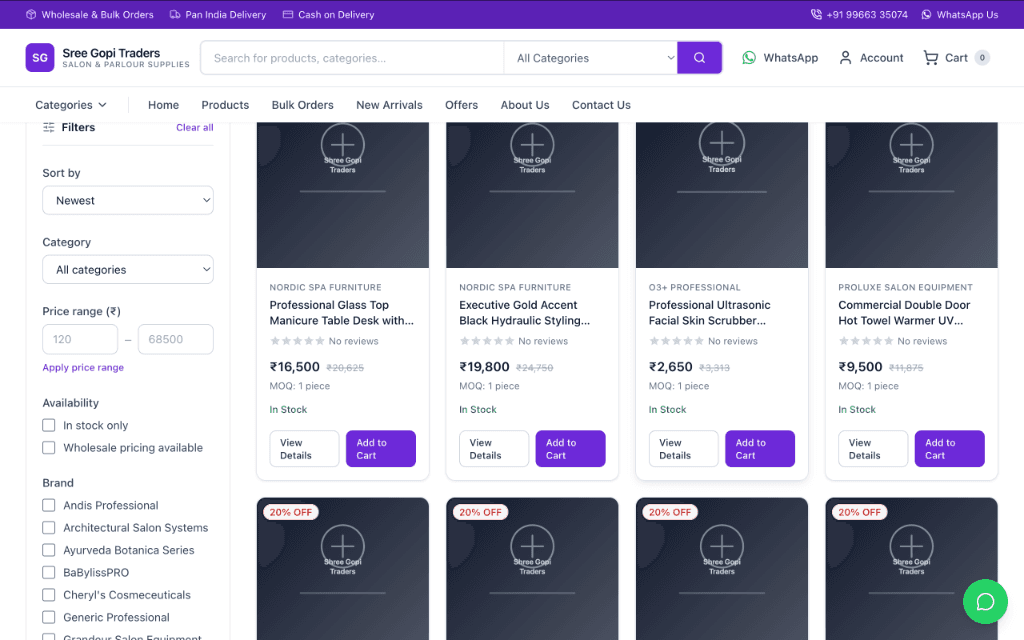Open Professional Ultrasonic Facial Skin Scrubber image

click(x=722, y=195)
